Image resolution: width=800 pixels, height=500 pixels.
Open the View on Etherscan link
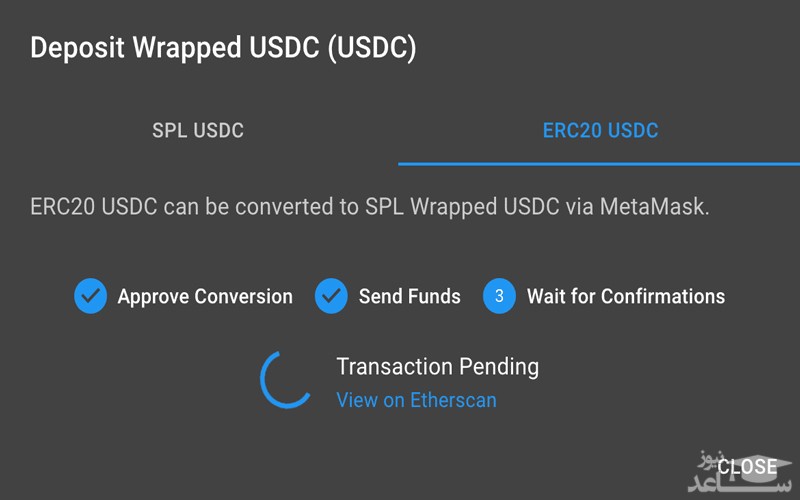pyautogui.click(x=416, y=400)
